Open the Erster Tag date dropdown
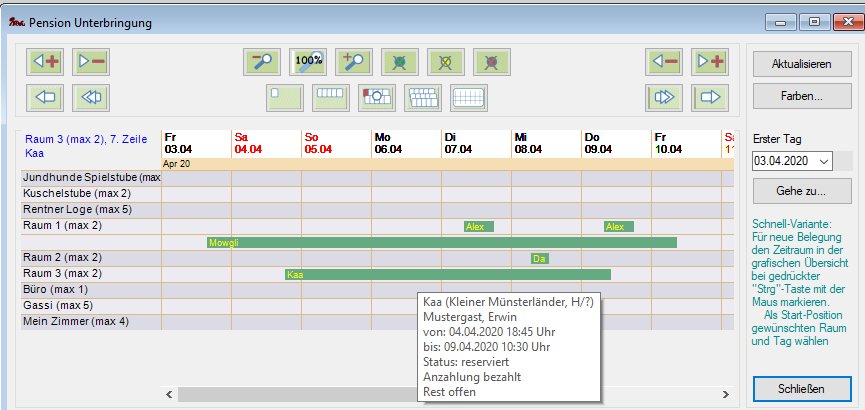The image size is (865, 410). (x=824, y=161)
